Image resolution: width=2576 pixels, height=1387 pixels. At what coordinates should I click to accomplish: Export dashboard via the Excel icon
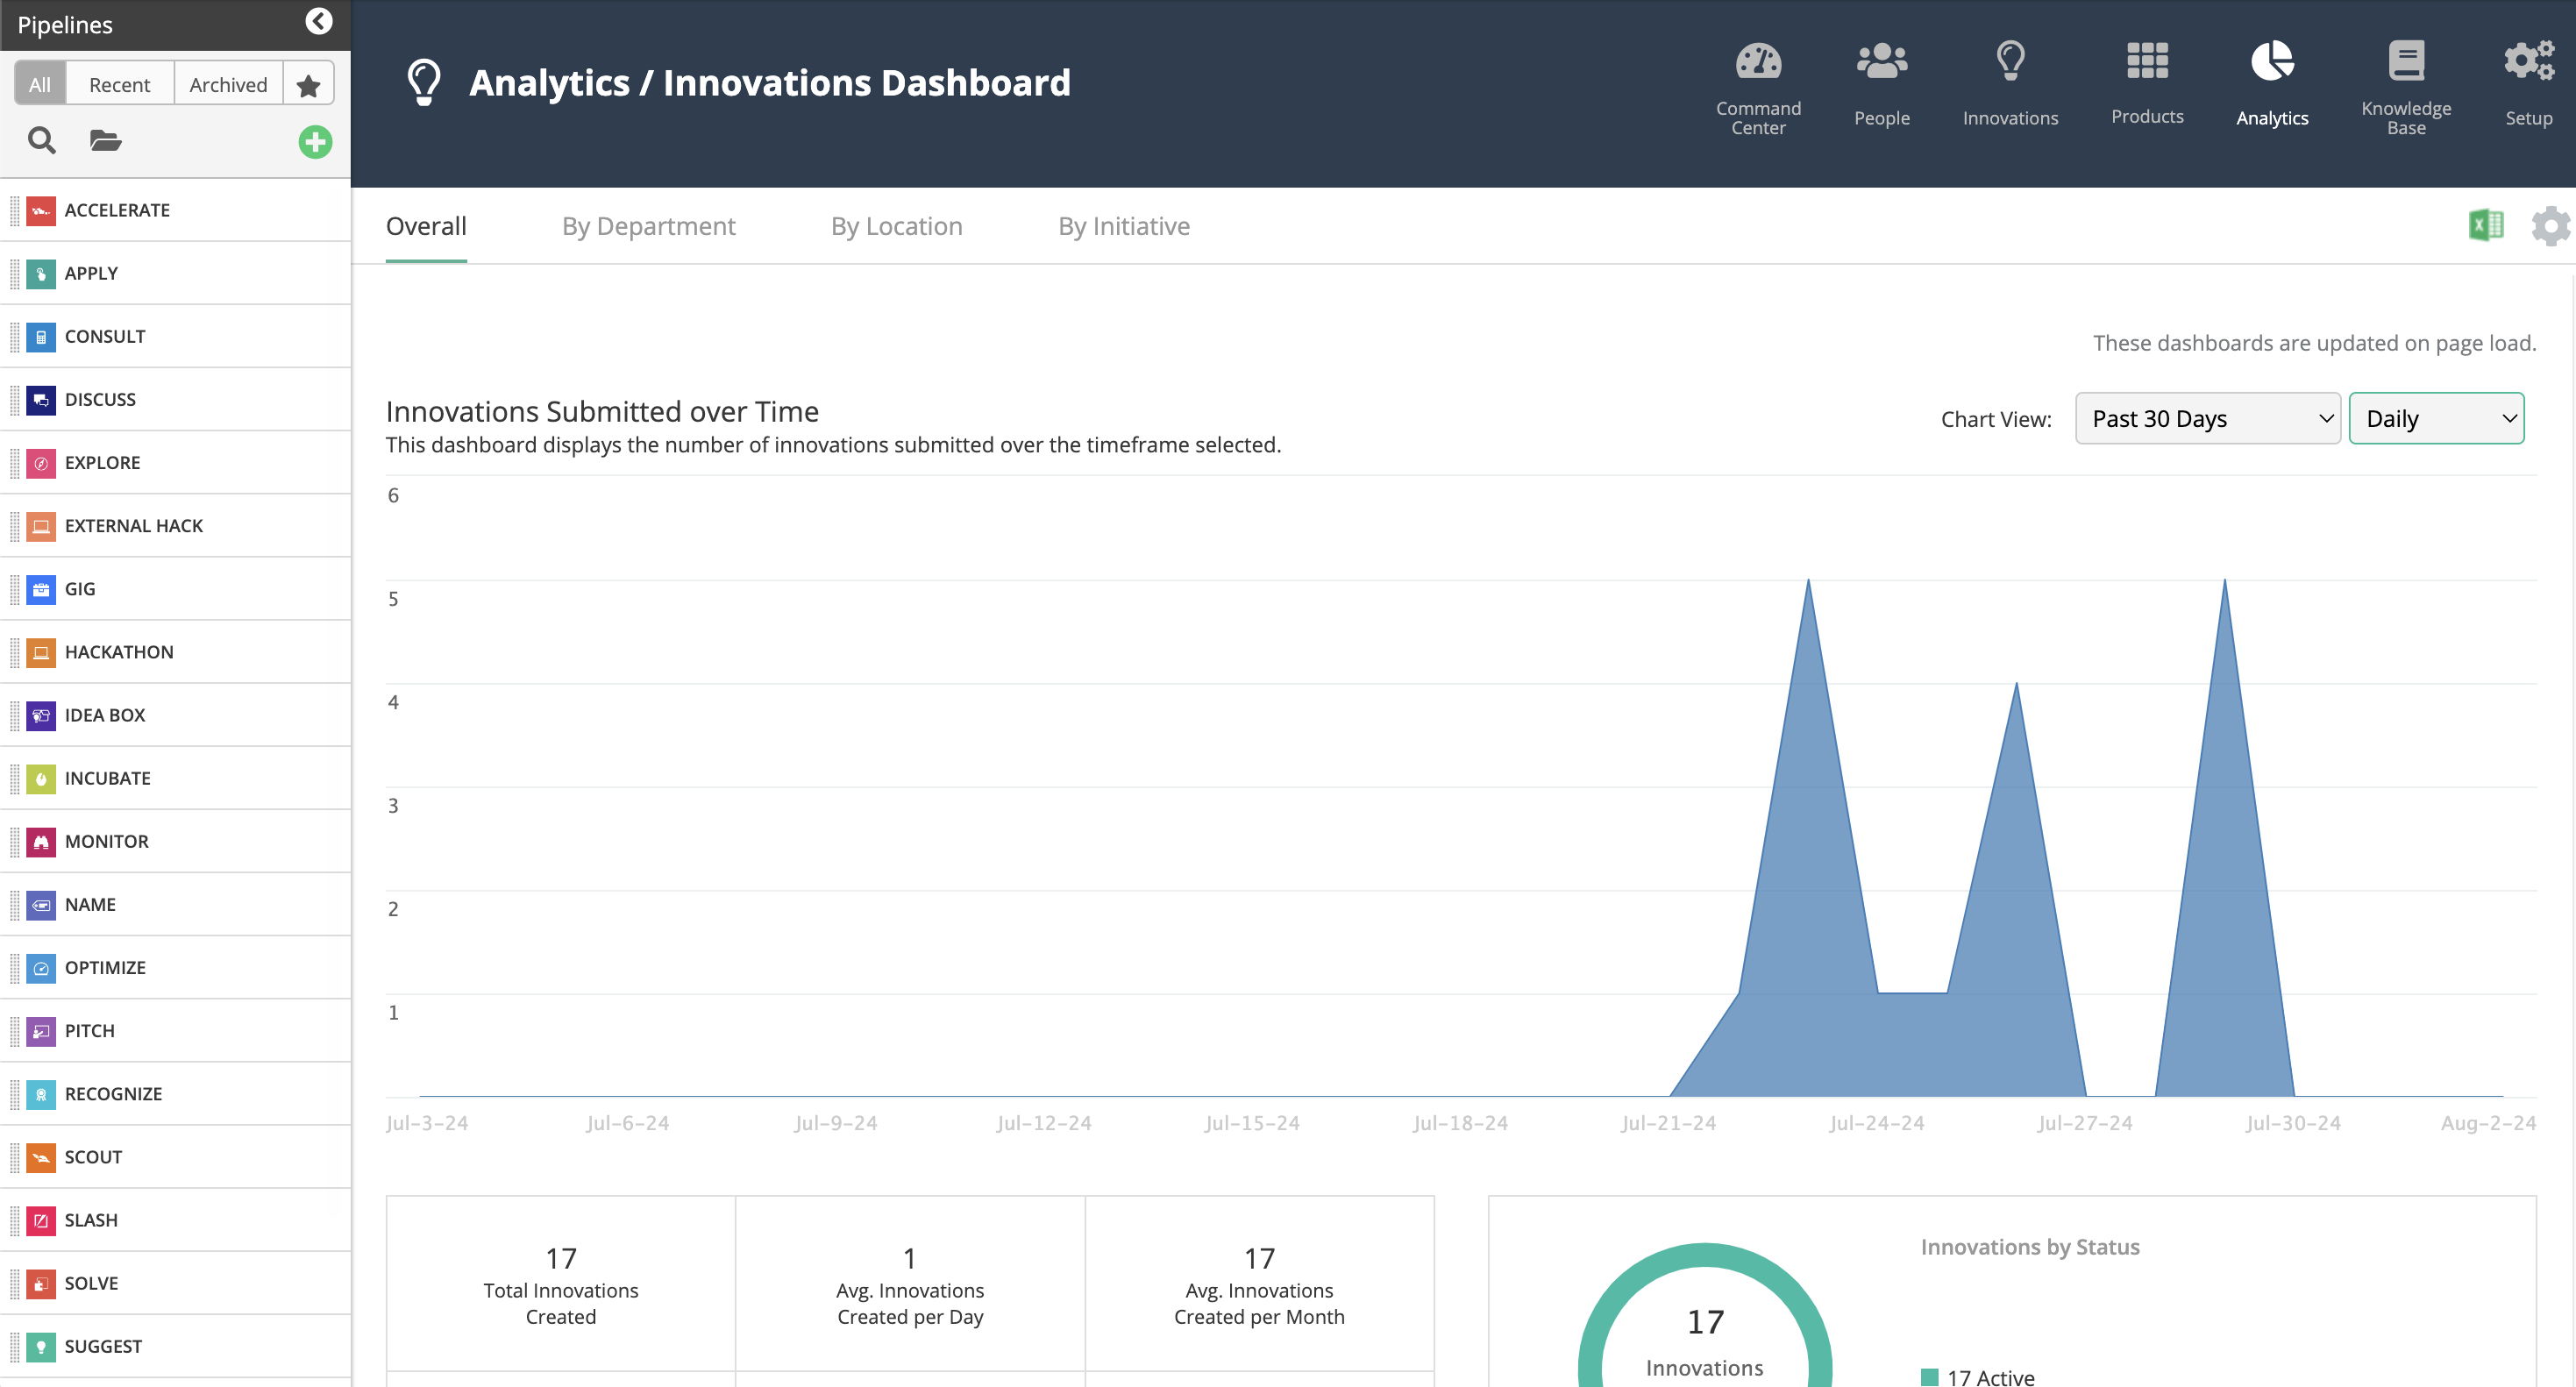pos(2486,225)
